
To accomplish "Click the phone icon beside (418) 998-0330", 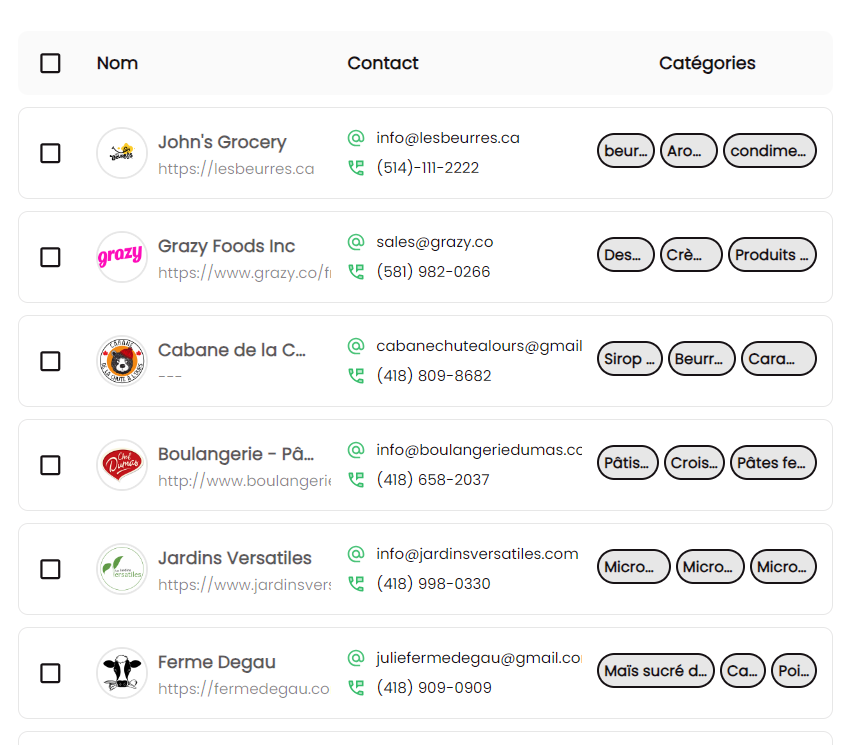I will pyautogui.click(x=356, y=584).
